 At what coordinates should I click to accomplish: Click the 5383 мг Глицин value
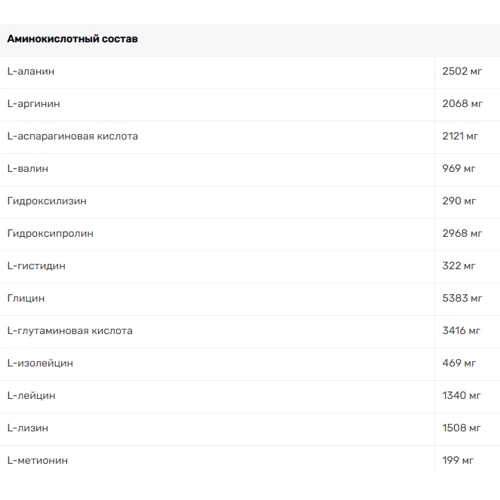[x=462, y=298]
